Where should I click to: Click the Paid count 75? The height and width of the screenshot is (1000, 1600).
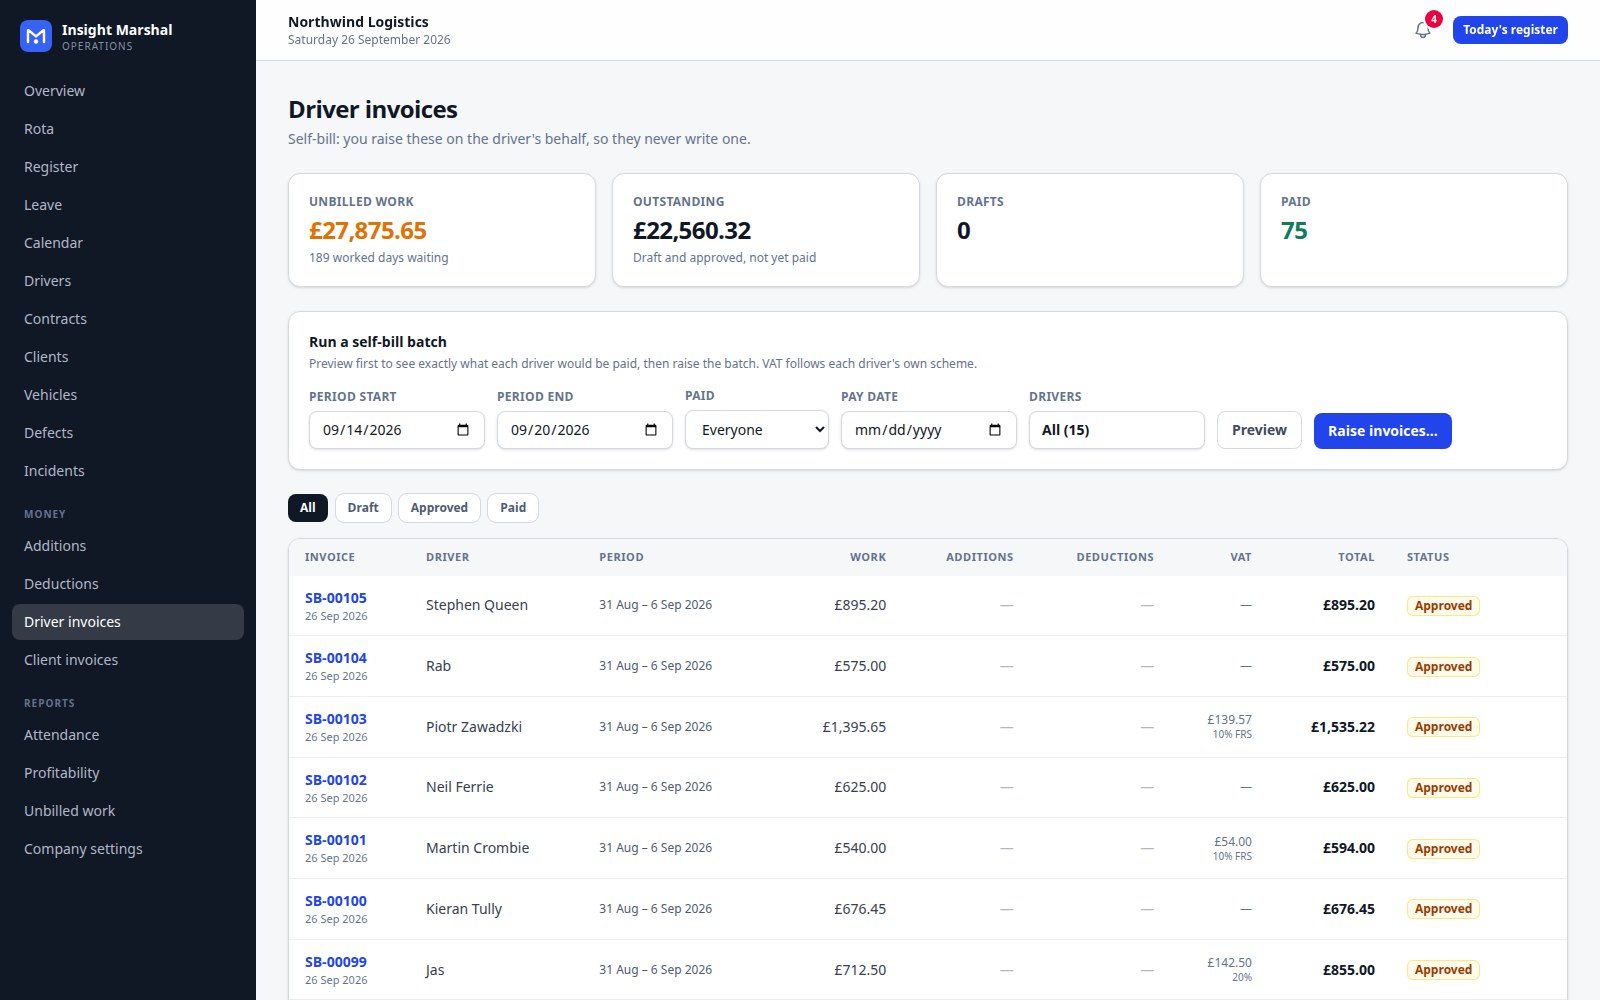coord(1294,231)
